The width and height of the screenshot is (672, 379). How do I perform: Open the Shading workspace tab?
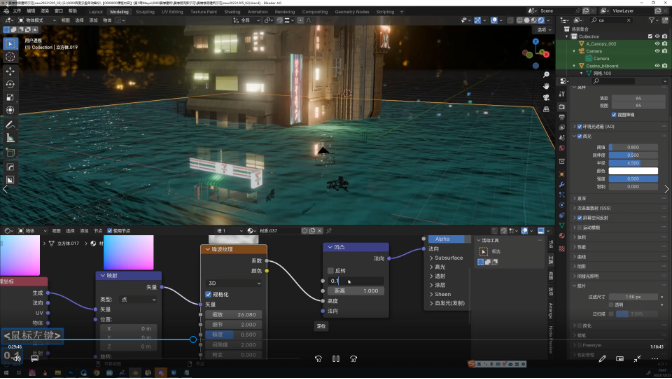click(x=232, y=12)
